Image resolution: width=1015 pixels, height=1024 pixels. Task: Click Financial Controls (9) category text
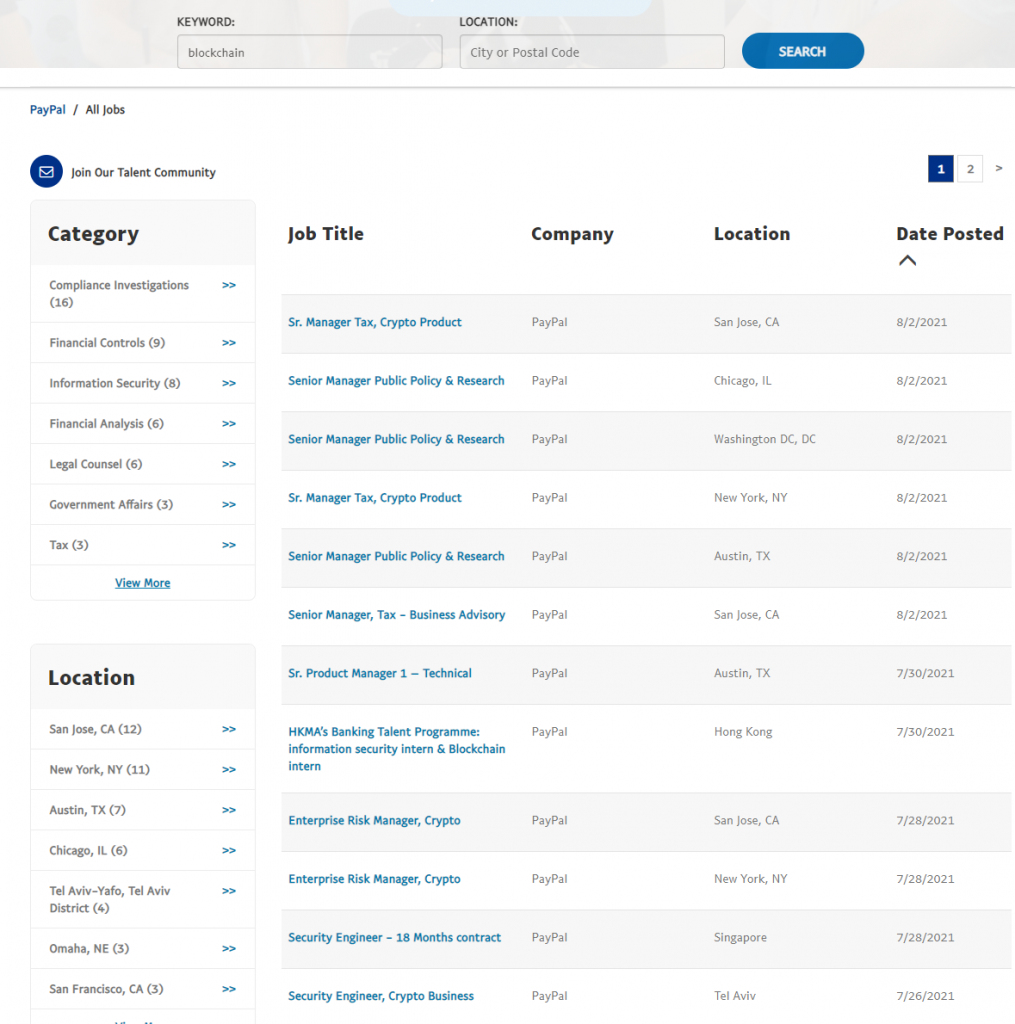click(107, 343)
